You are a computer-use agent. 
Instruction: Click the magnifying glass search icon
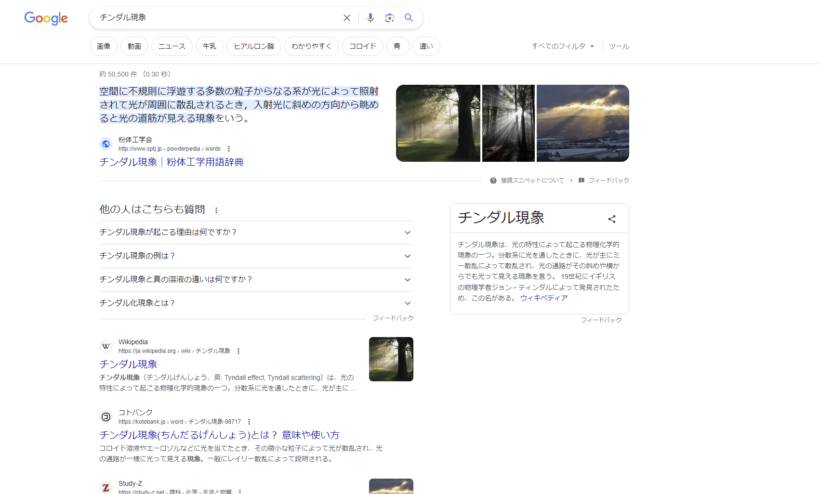(x=408, y=18)
